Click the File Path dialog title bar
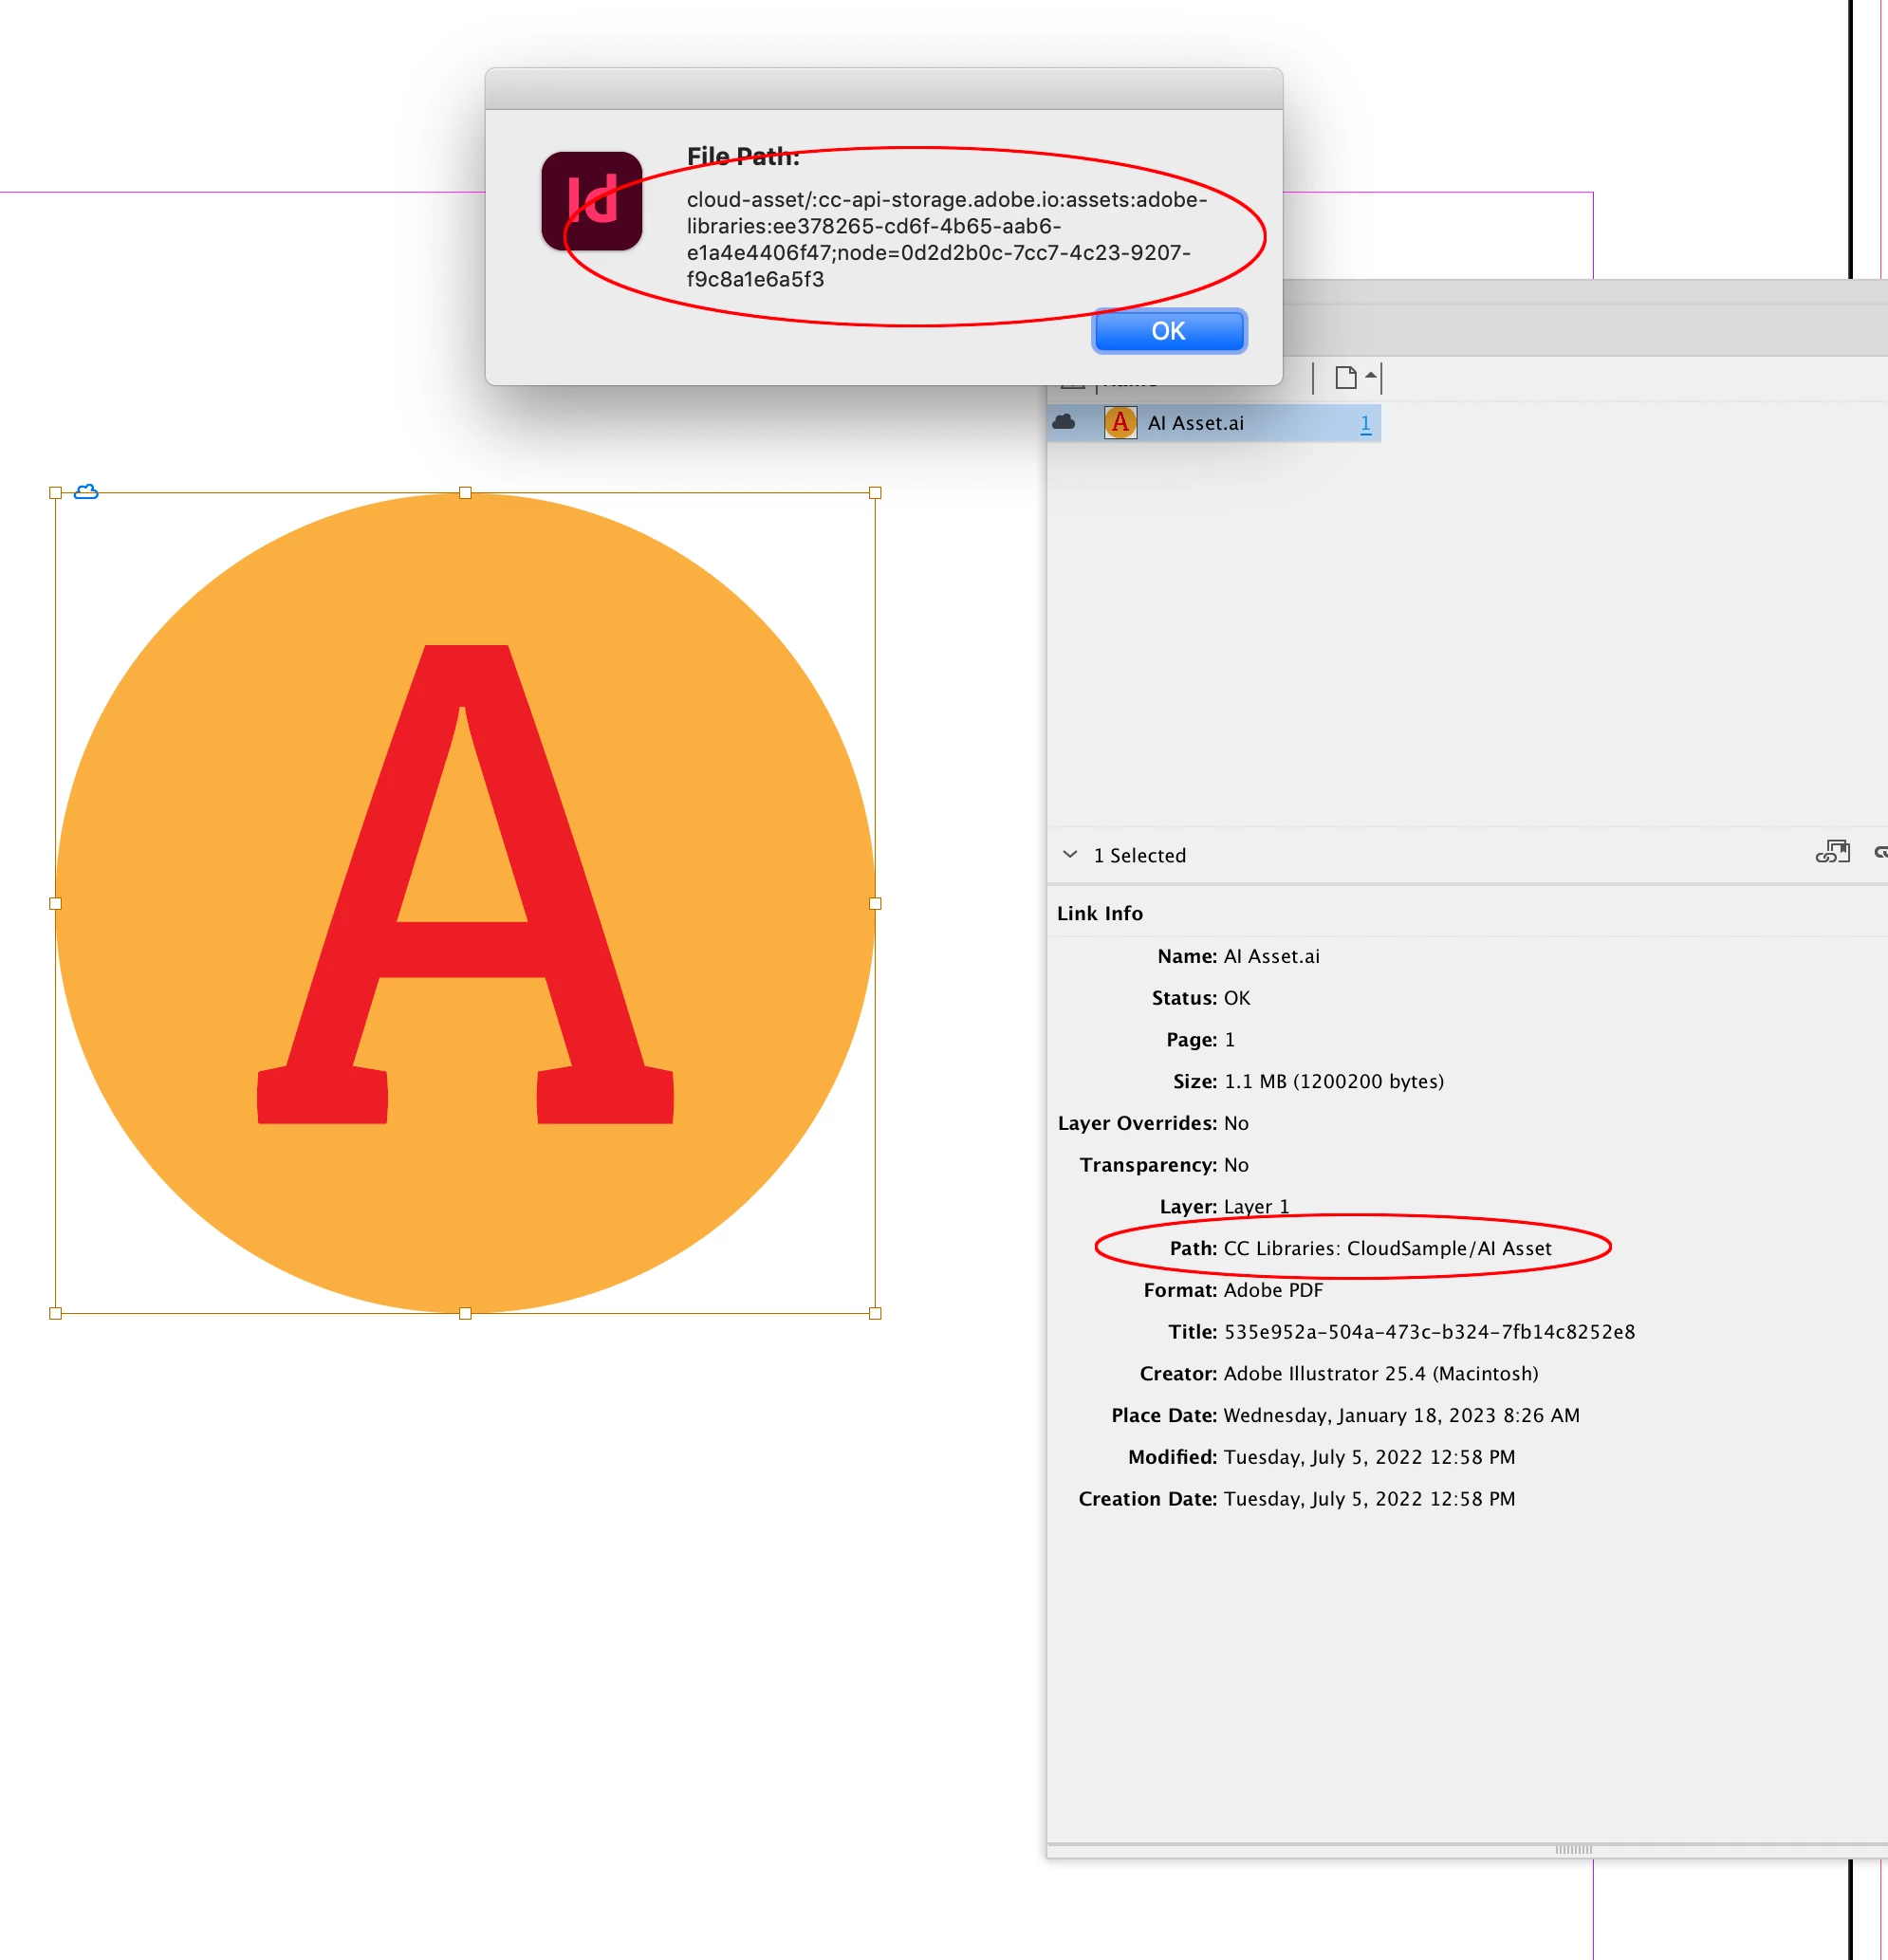This screenshot has height=1960, width=1888. 883,89
